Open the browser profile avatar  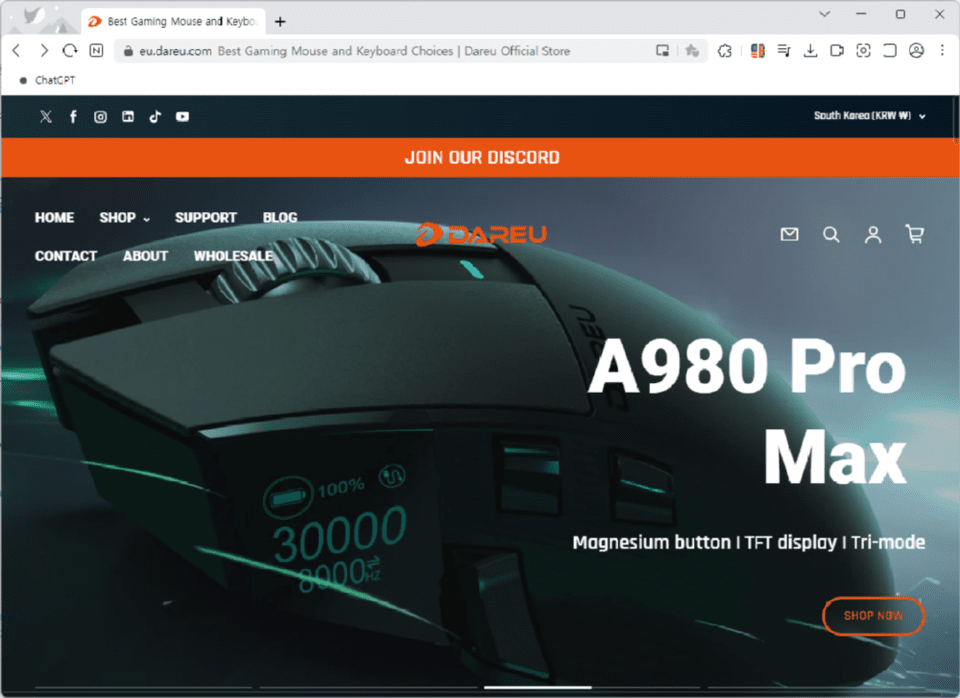(x=916, y=51)
